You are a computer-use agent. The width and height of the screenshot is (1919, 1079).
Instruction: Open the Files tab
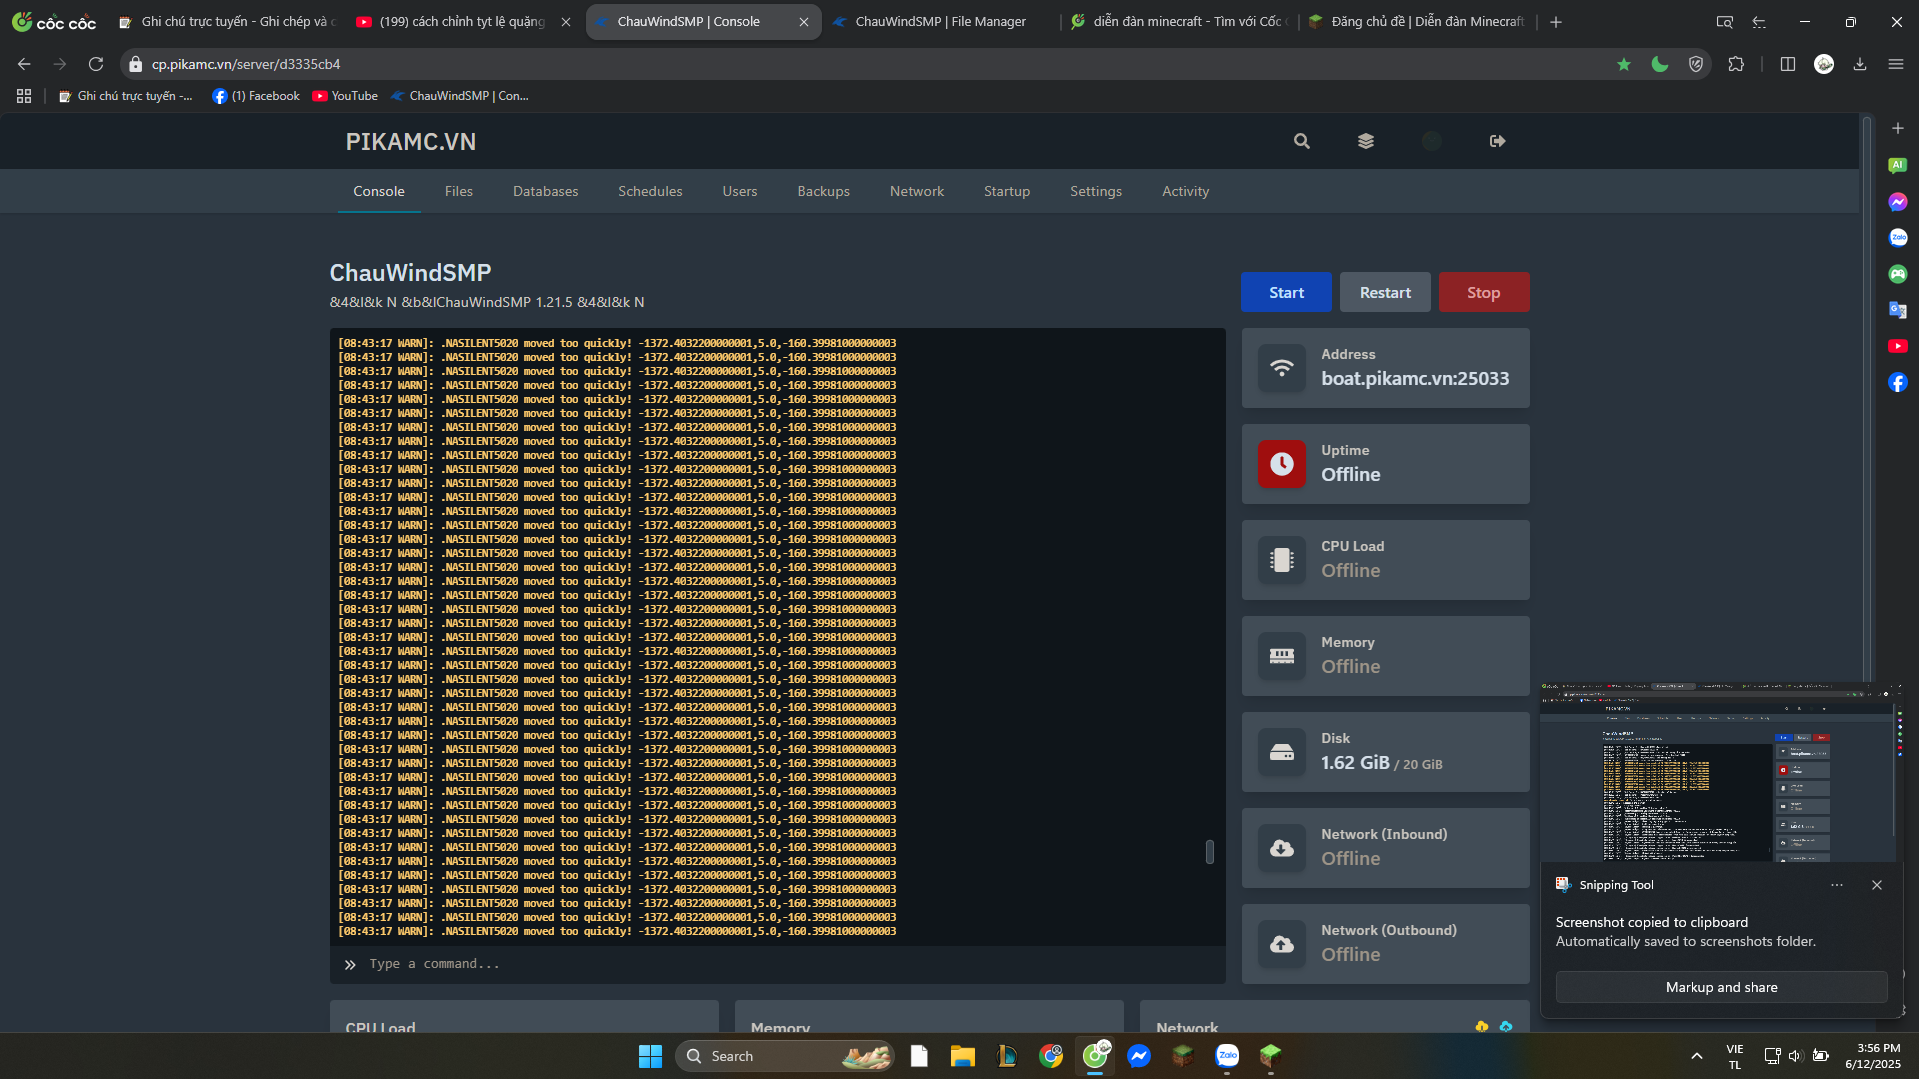pyautogui.click(x=459, y=191)
